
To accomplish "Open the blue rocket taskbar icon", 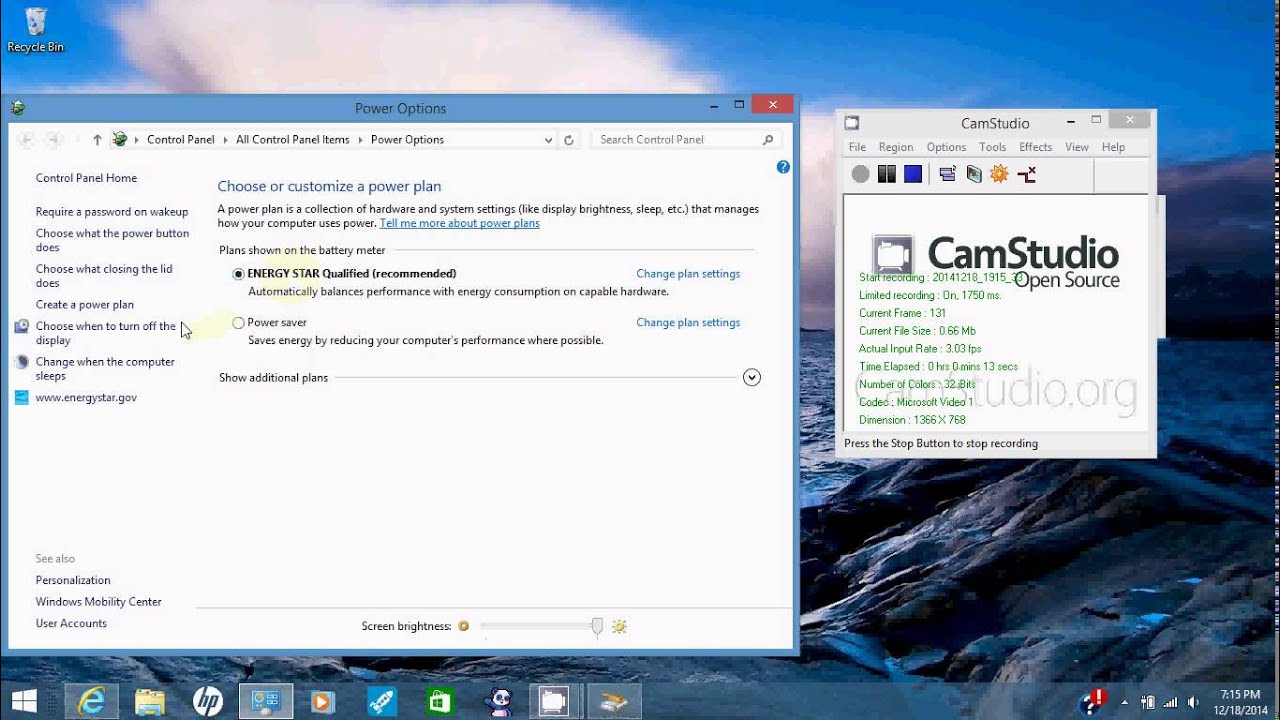I will [x=381, y=702].
